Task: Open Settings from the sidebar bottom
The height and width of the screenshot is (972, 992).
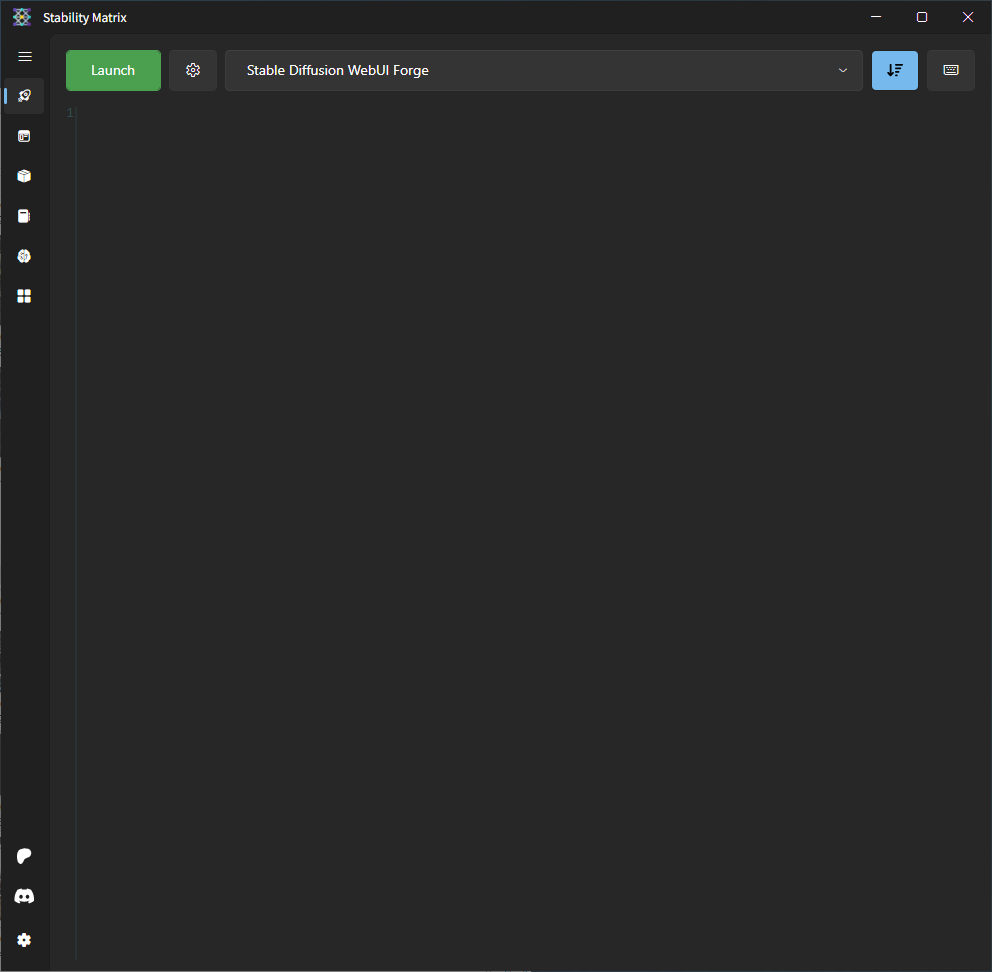Action: pos(24,940)
